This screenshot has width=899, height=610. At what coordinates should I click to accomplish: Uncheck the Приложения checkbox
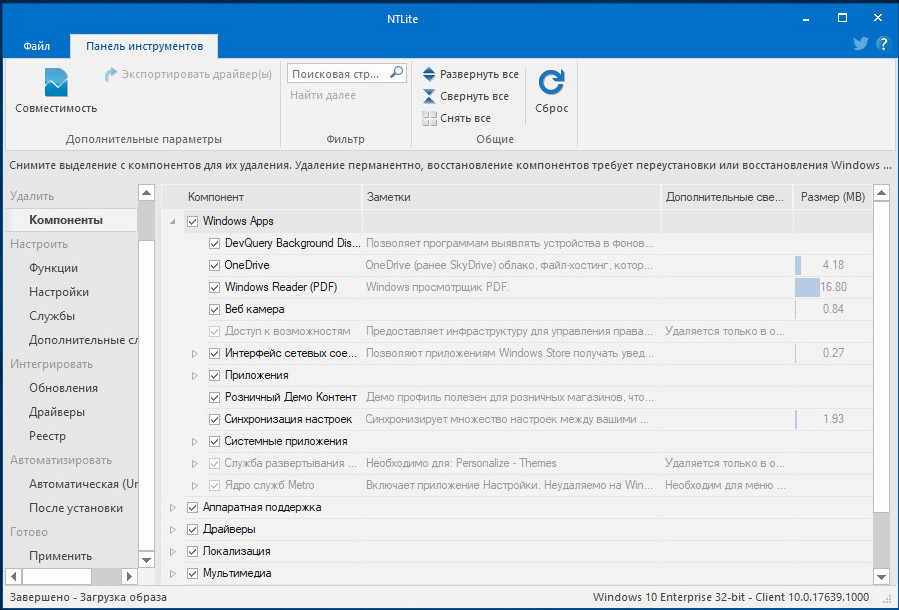(214, 376)
